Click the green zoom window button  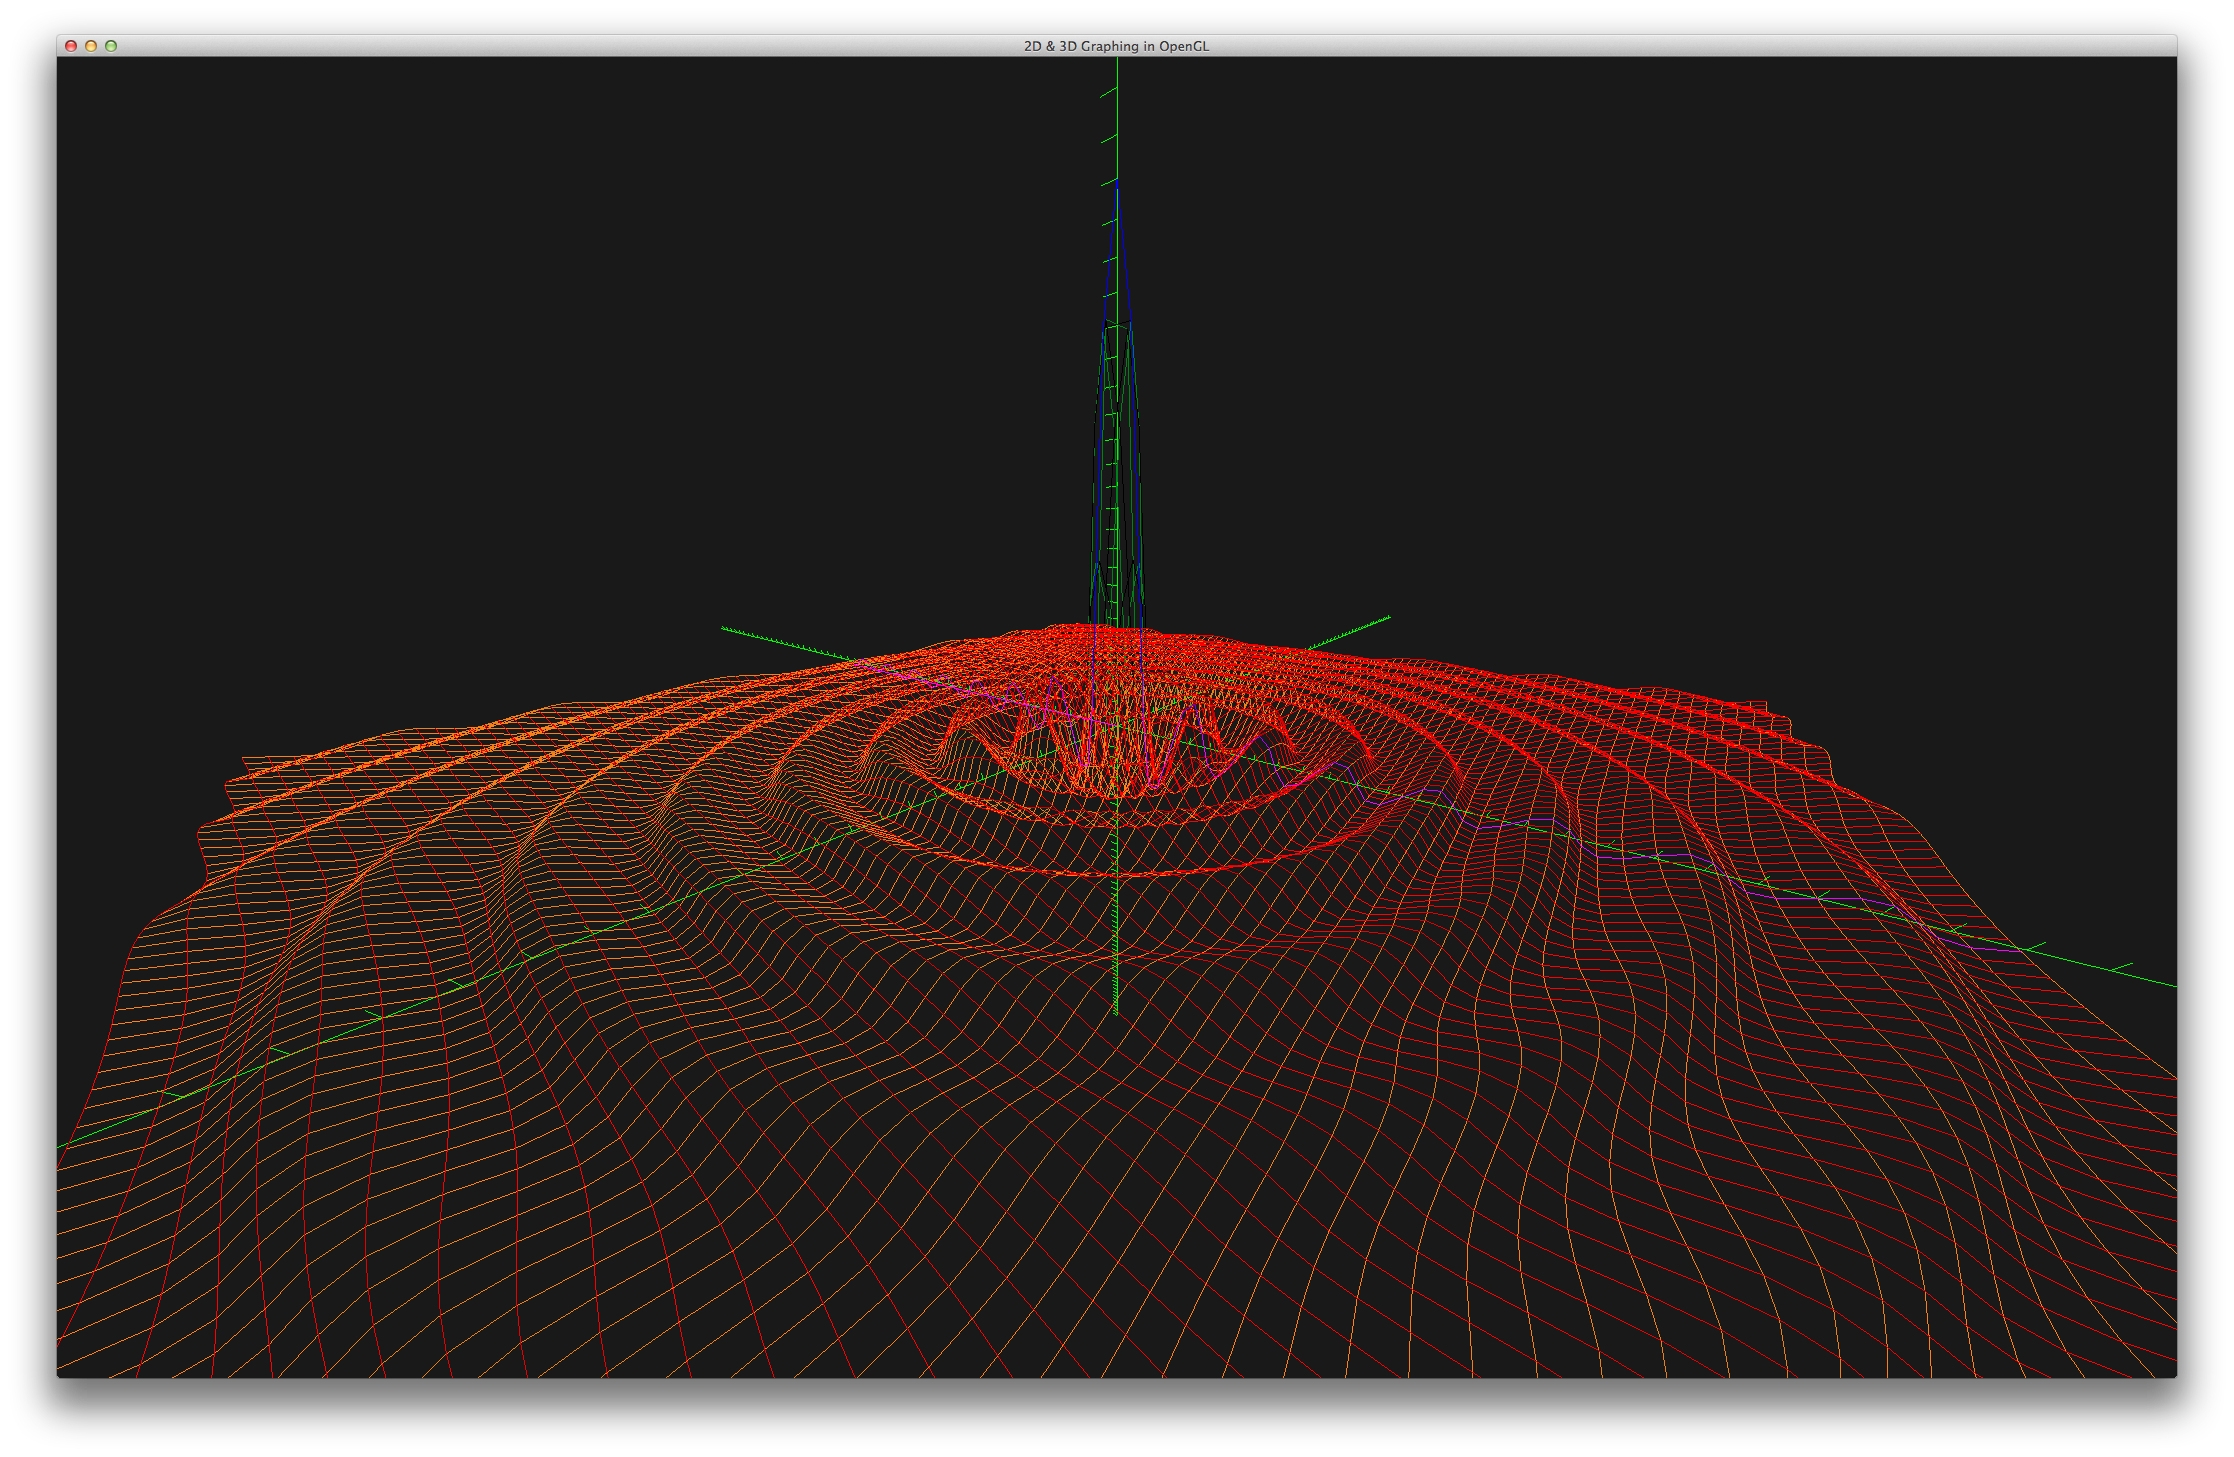click(111, 46)
